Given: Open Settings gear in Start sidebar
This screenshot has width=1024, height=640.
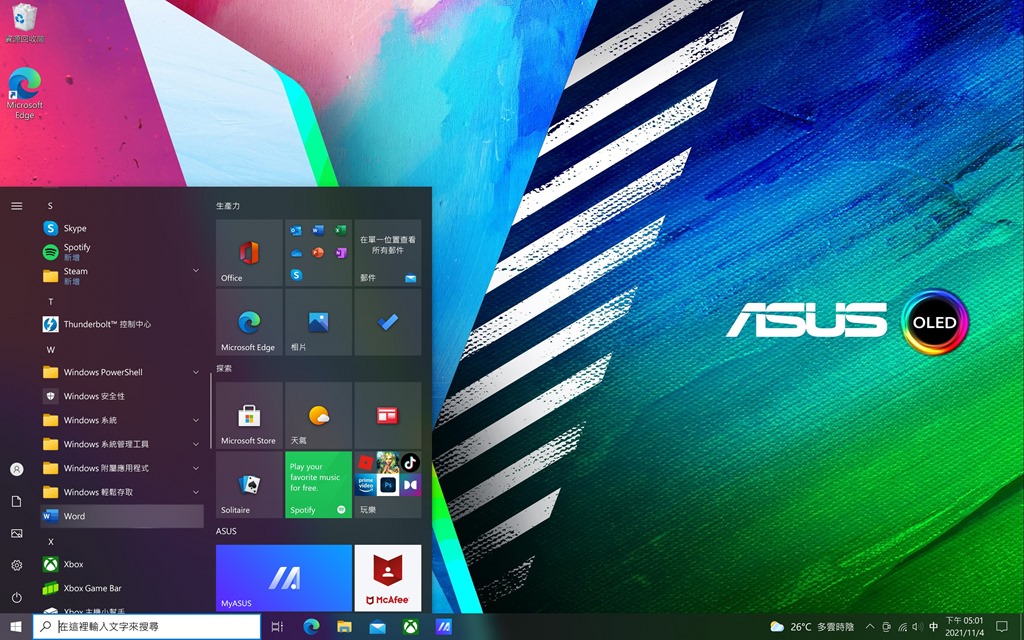Looking at the screenshot, I should tap(17, 565).
